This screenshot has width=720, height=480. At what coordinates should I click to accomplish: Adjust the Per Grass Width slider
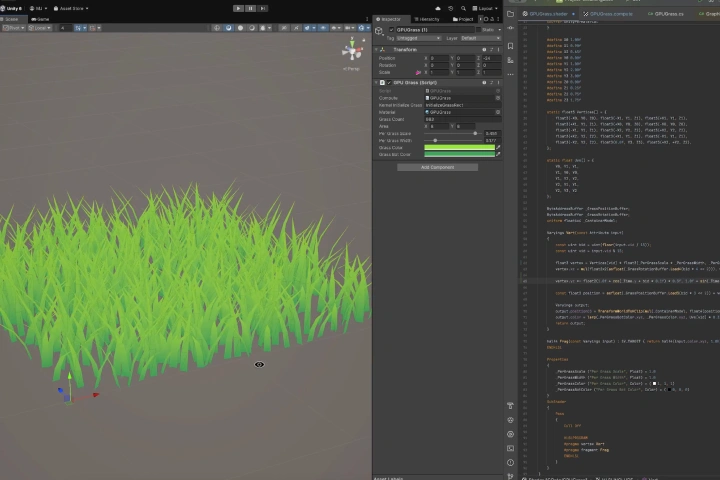[453, 141]
